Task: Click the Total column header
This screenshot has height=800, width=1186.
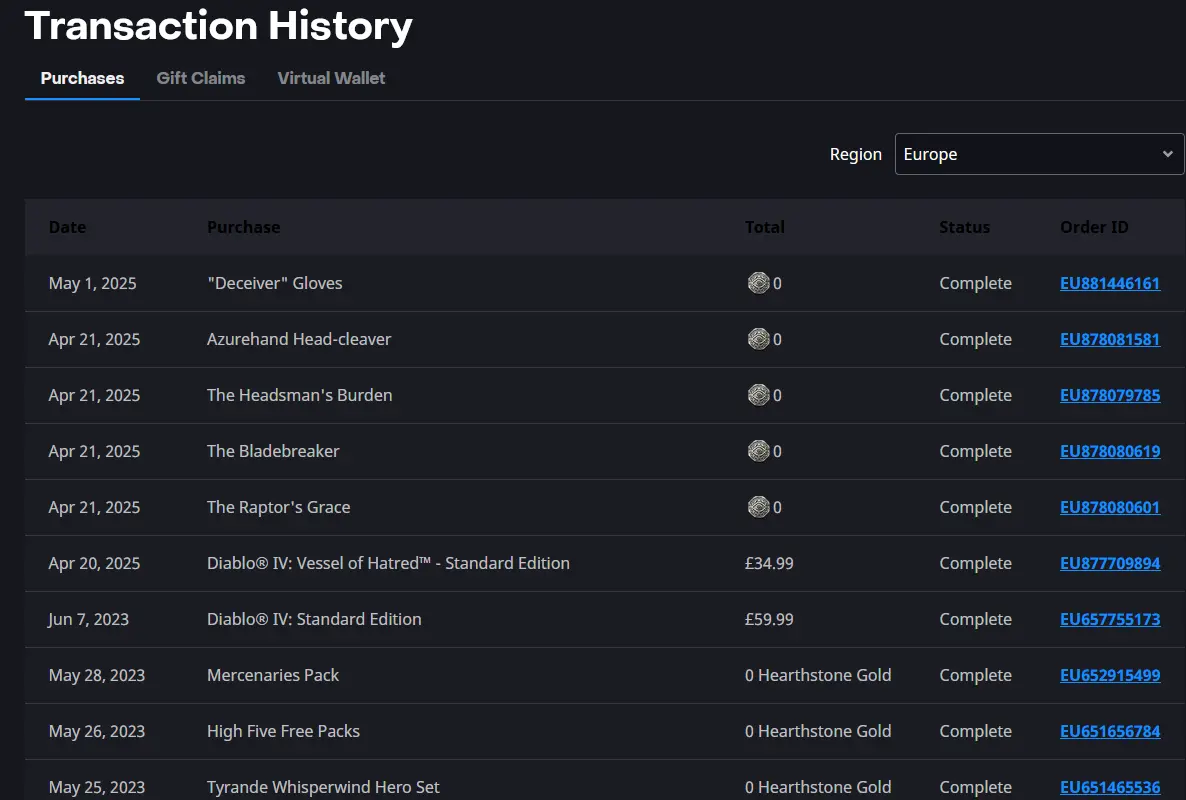Action: pos(764,227)
